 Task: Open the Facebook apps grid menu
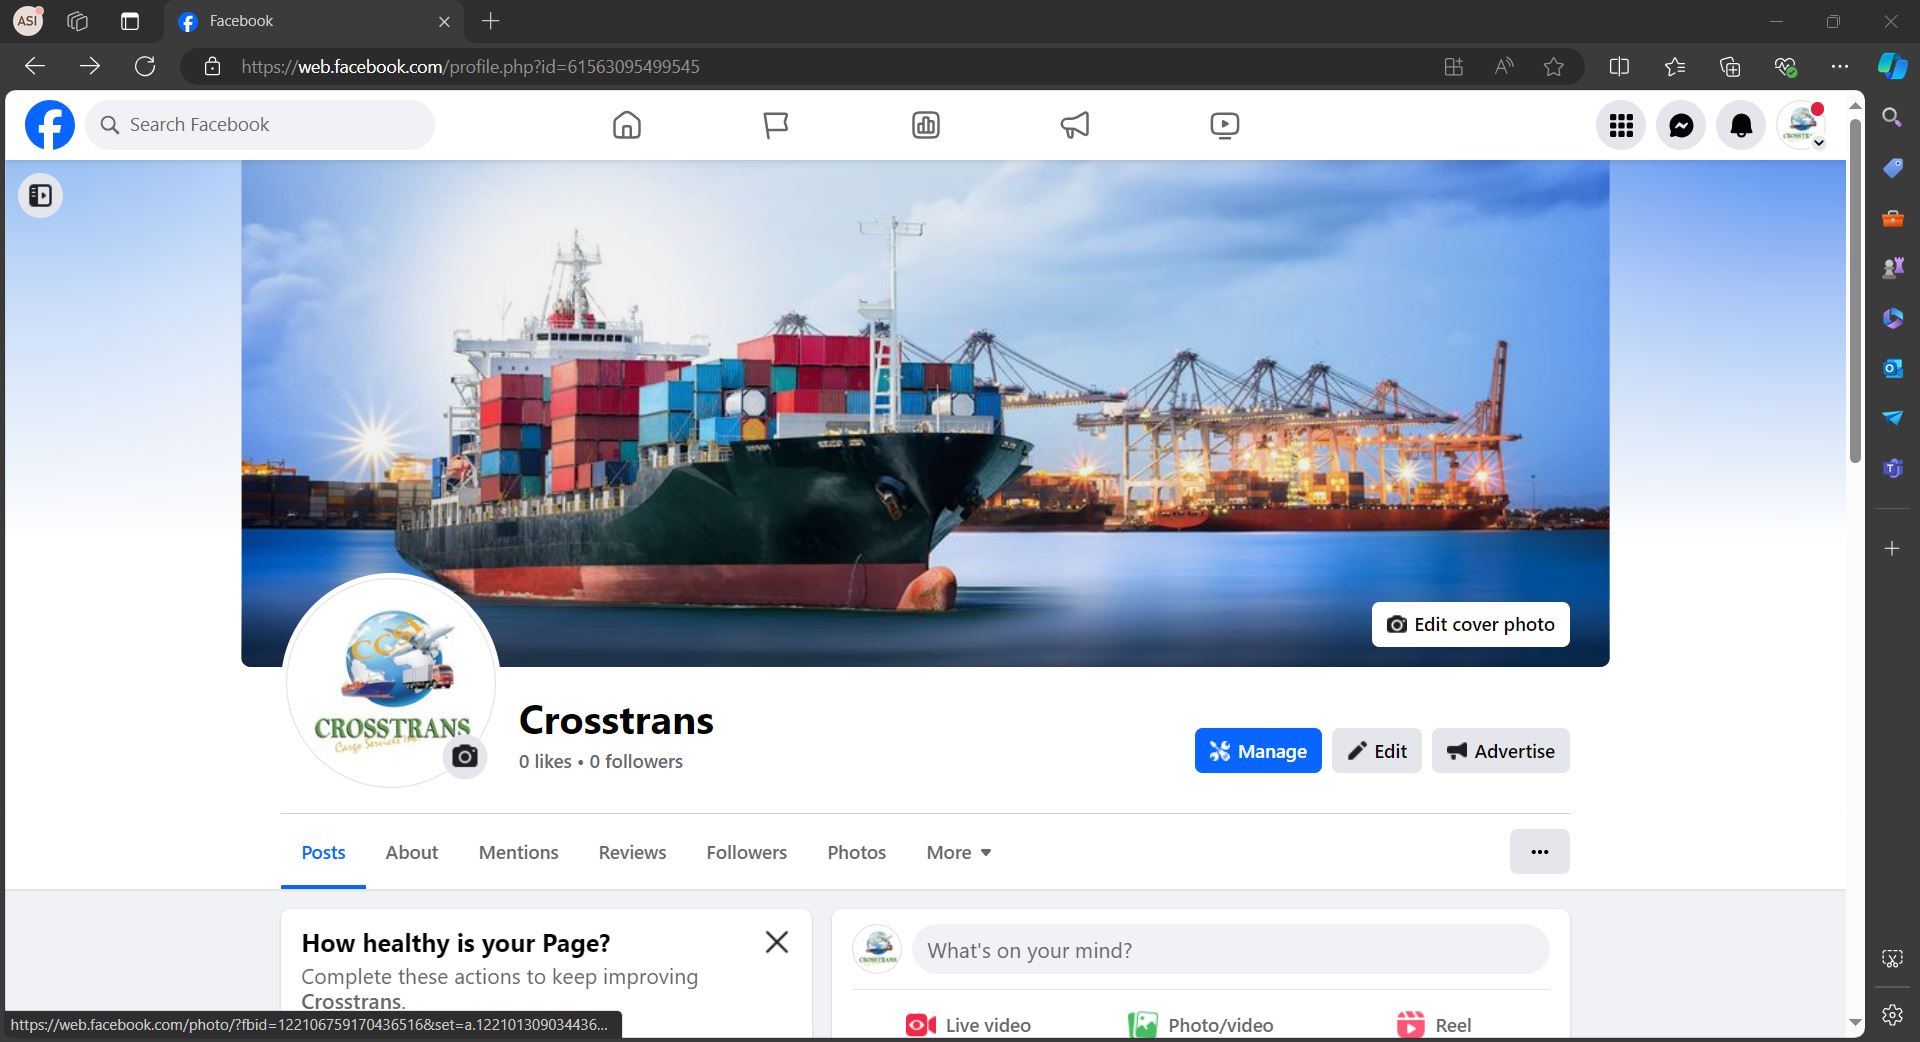(x=1621, y=125)
